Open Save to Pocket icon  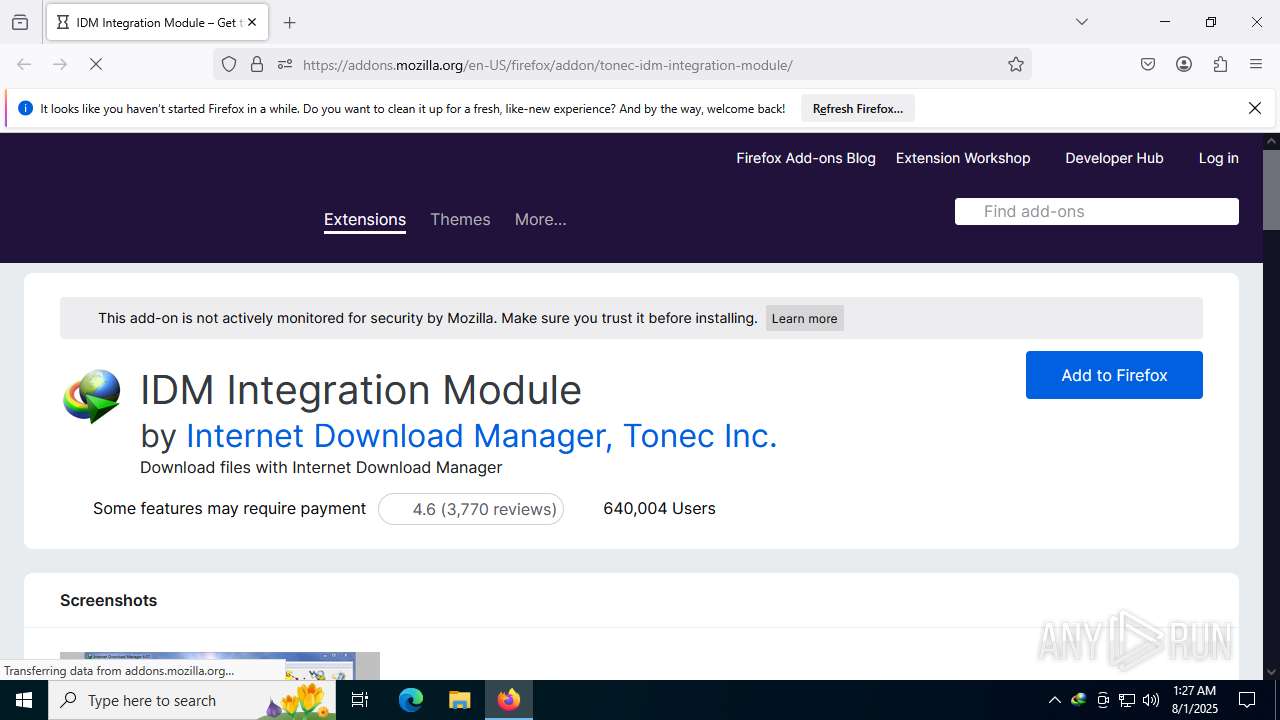point(1148,64)
